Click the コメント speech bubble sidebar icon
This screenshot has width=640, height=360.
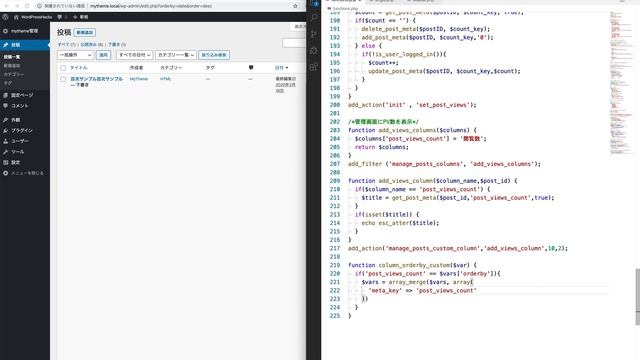[5, 106]
